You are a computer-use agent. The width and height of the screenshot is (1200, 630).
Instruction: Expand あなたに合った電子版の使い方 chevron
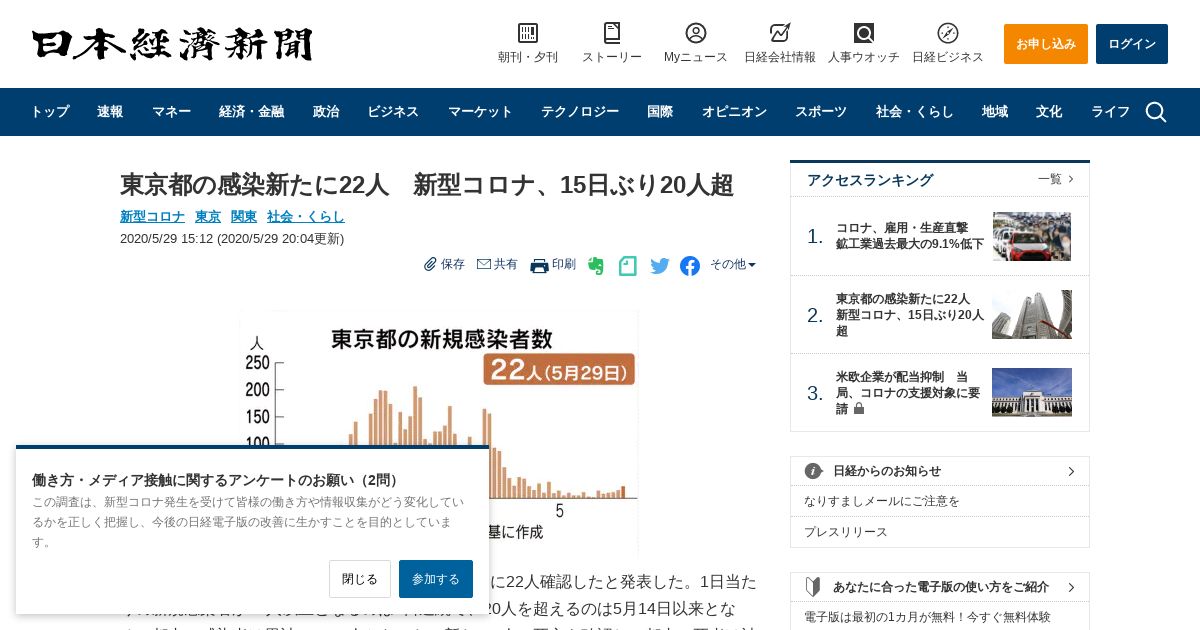tap(1071, 587)
